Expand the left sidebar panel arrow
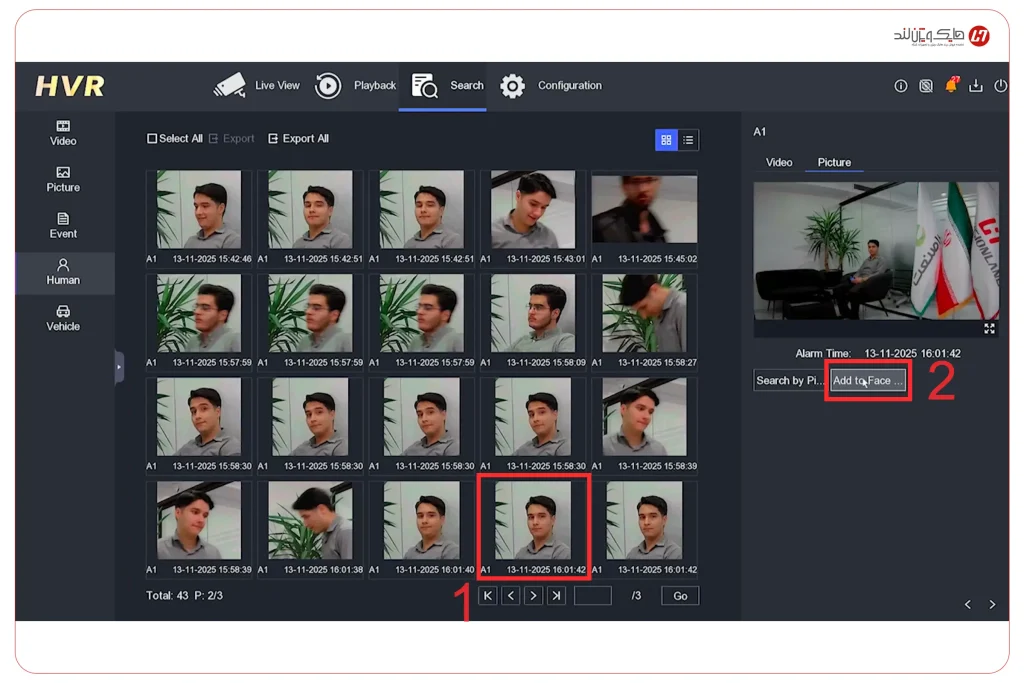The height and width of the screenshot is (683, 1024). pyautogui.click(x=119, y=367)
